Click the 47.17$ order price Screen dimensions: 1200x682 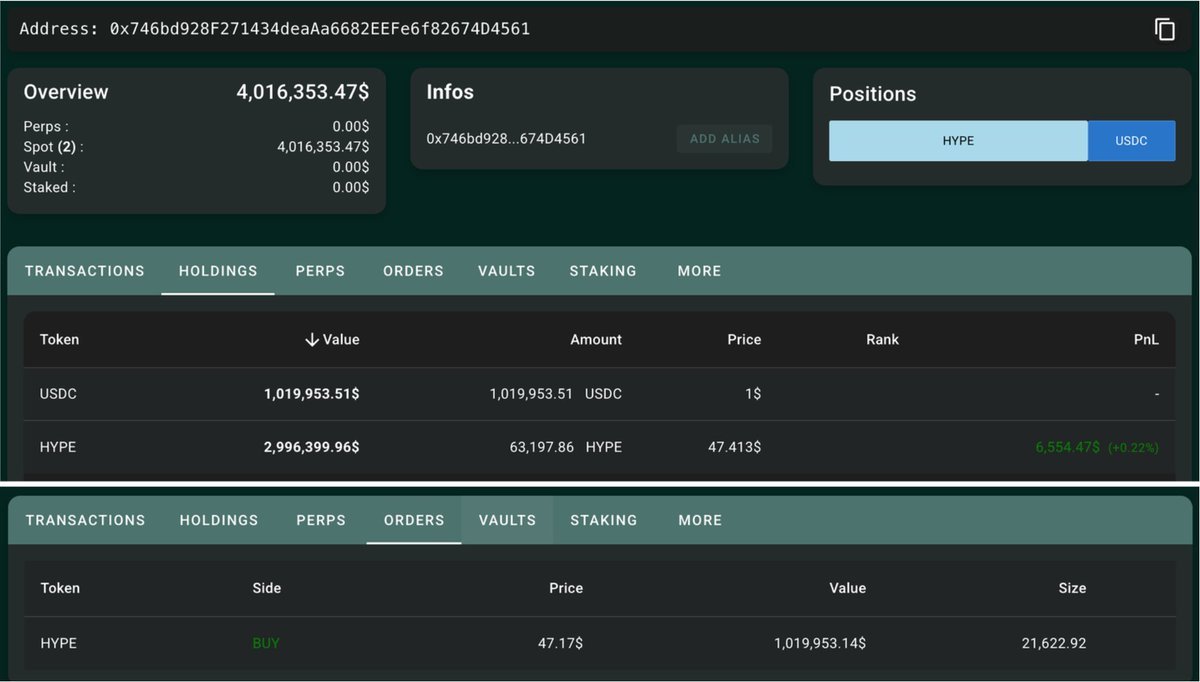560,643
